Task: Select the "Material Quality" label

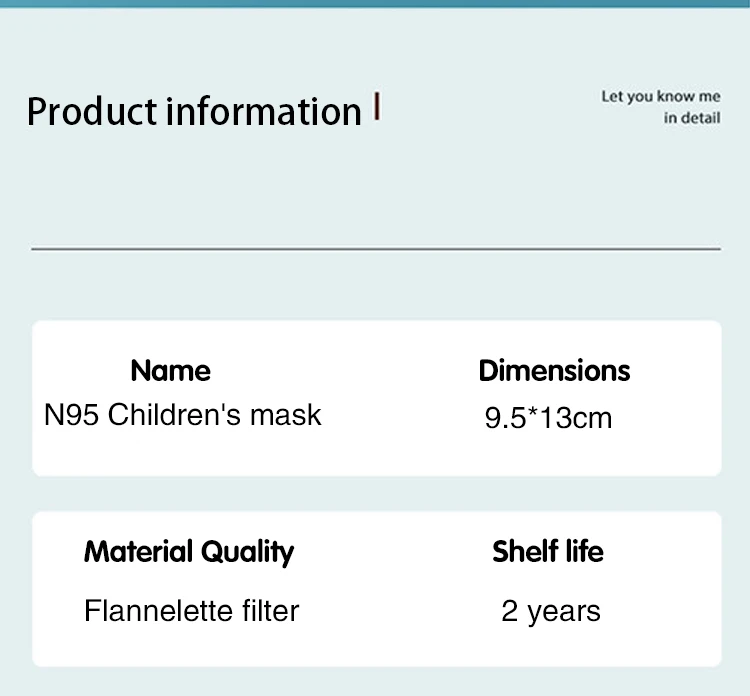Action: (x=189, y=551)
